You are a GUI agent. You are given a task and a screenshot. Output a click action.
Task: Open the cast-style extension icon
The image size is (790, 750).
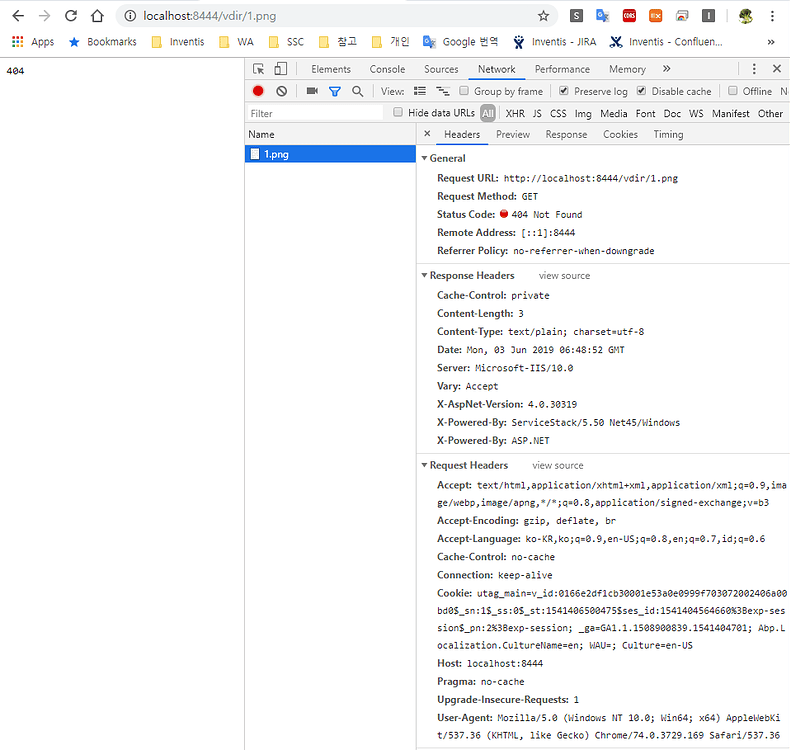(x=682, y=16)
